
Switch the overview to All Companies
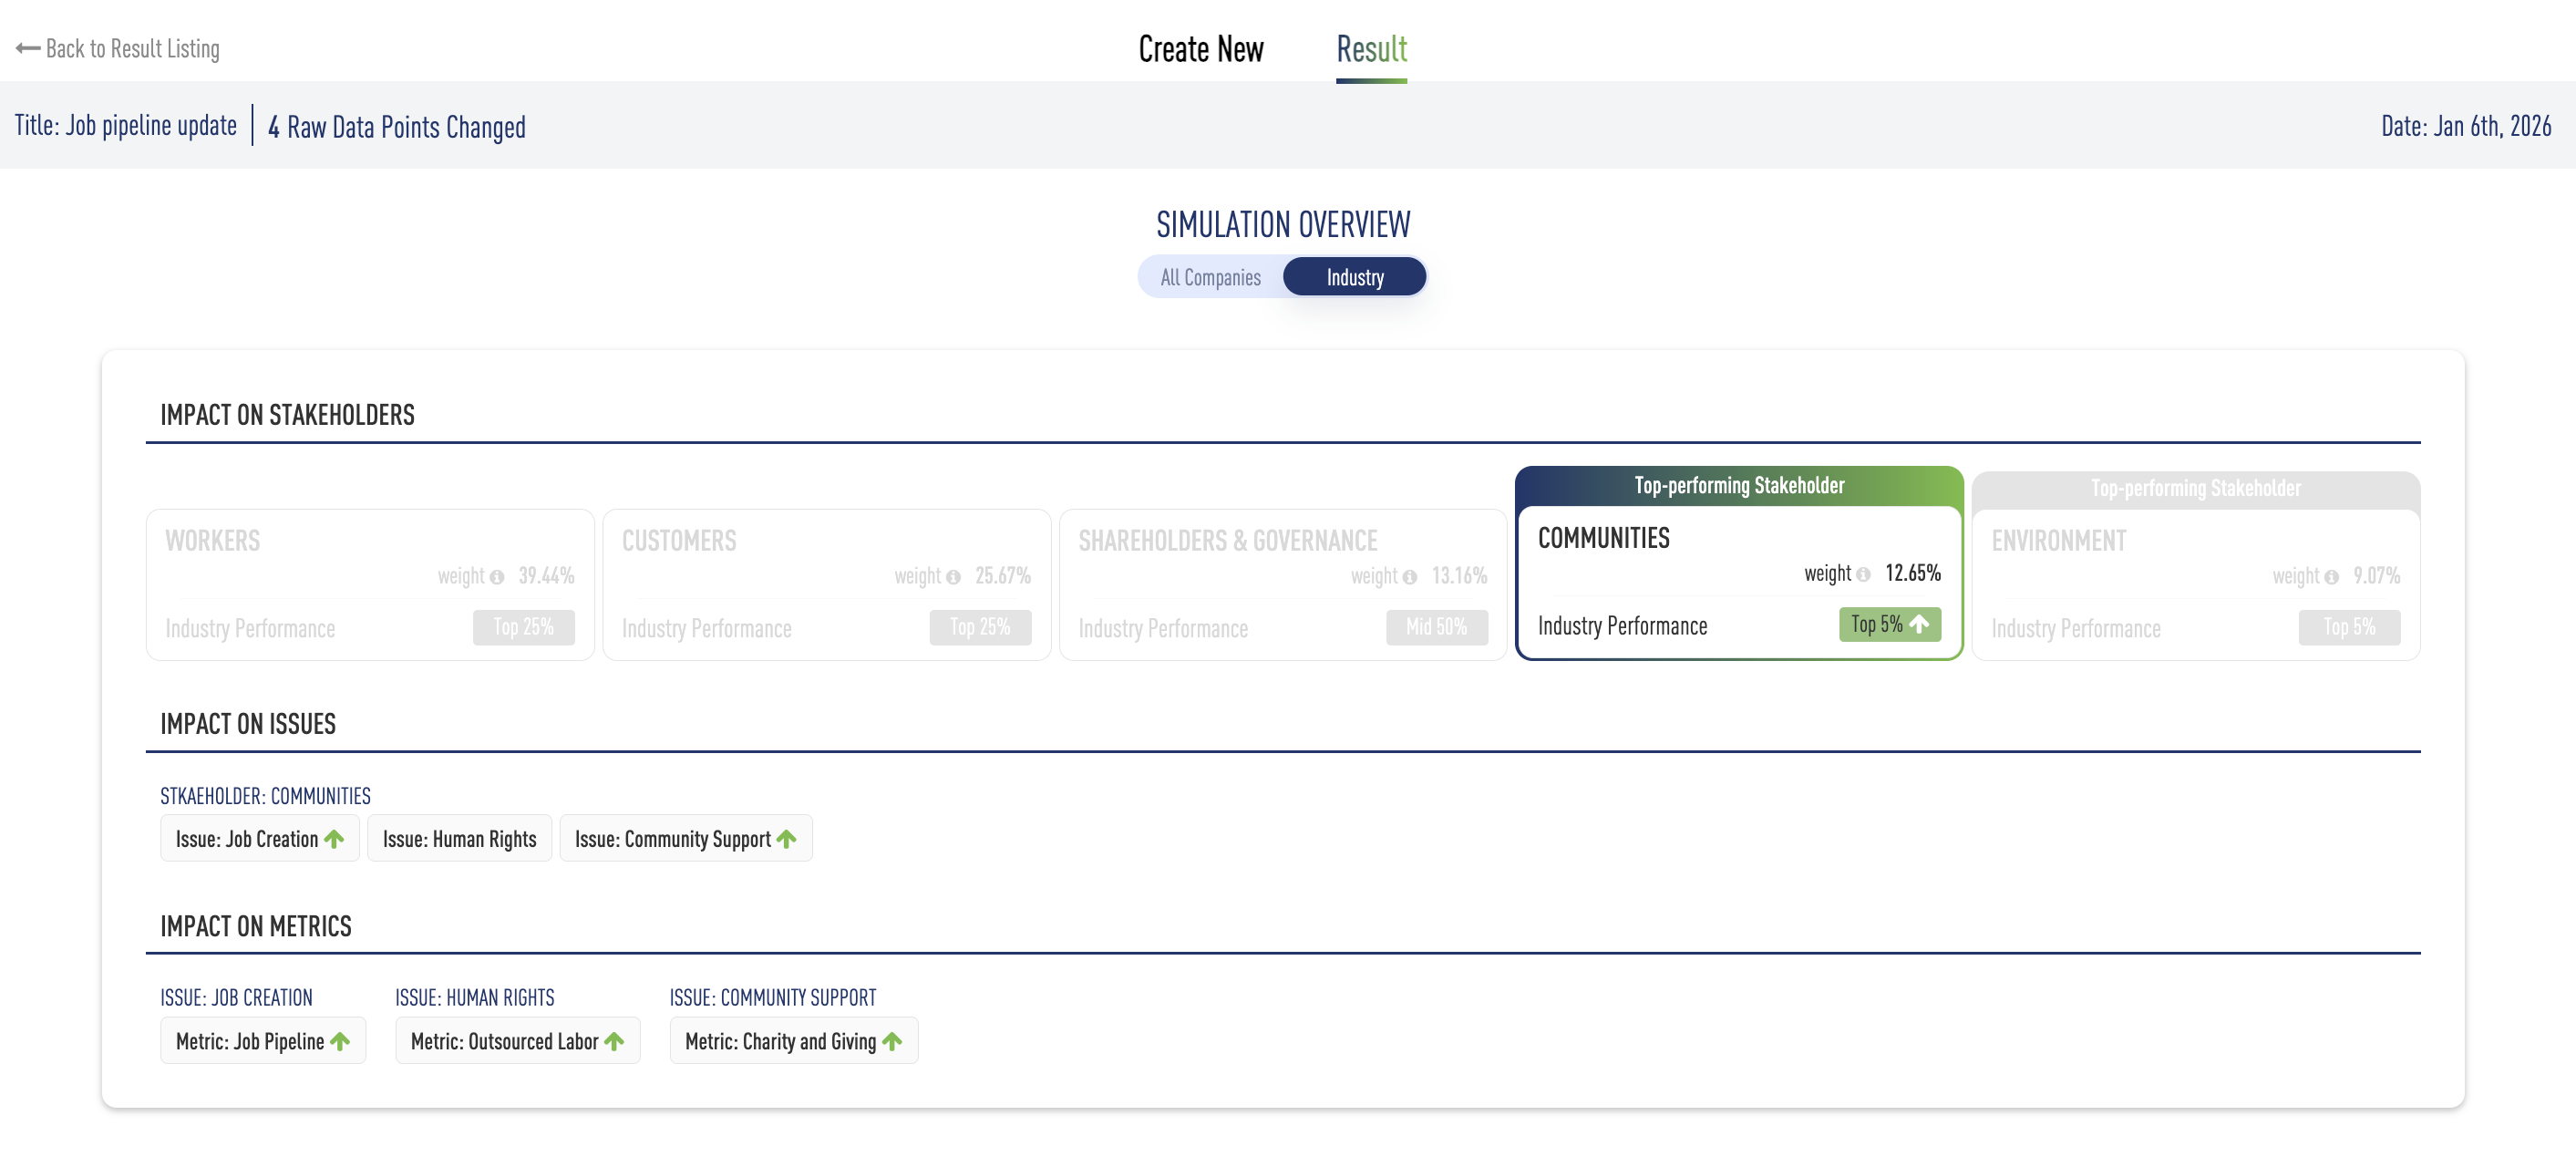tap(1210, 277)
